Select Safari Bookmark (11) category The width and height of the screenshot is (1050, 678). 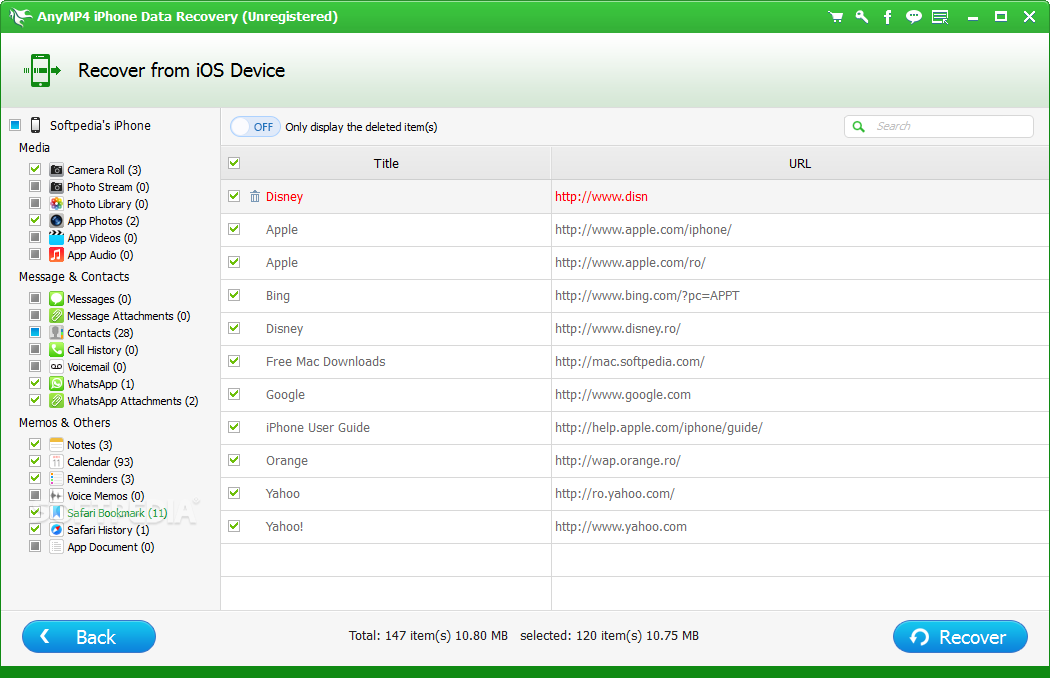pyautogui.click(x=117, y=513)
